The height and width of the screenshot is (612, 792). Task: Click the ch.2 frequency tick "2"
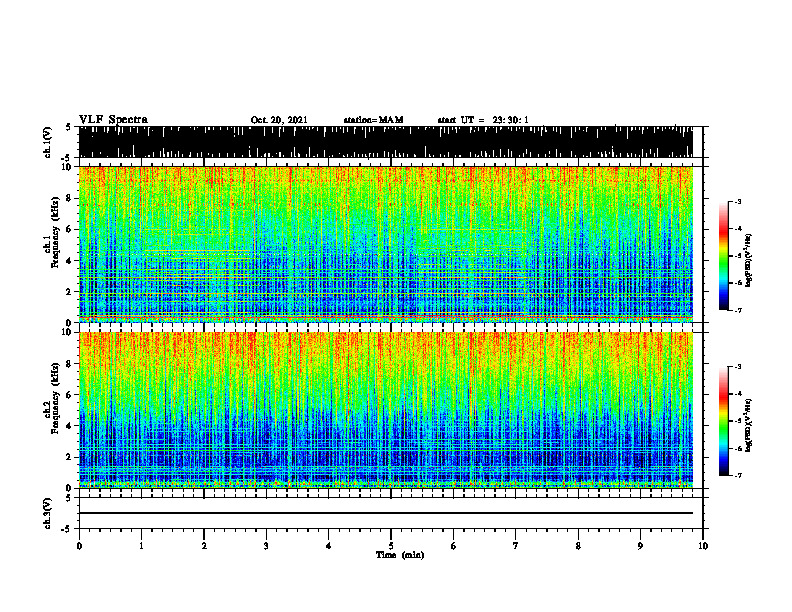pos(69,457)
